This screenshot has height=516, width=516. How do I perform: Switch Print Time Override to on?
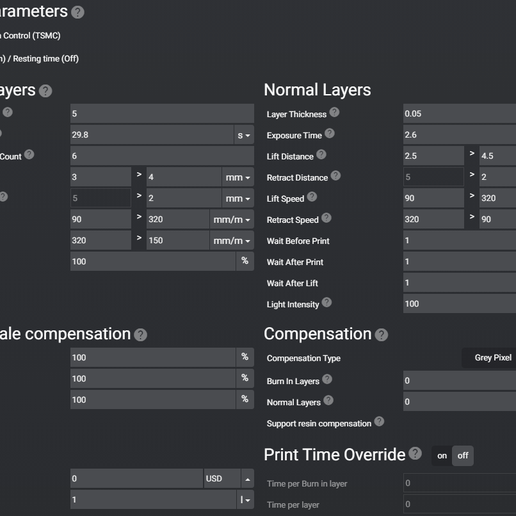pyautogui.click(x=442, y=456)
